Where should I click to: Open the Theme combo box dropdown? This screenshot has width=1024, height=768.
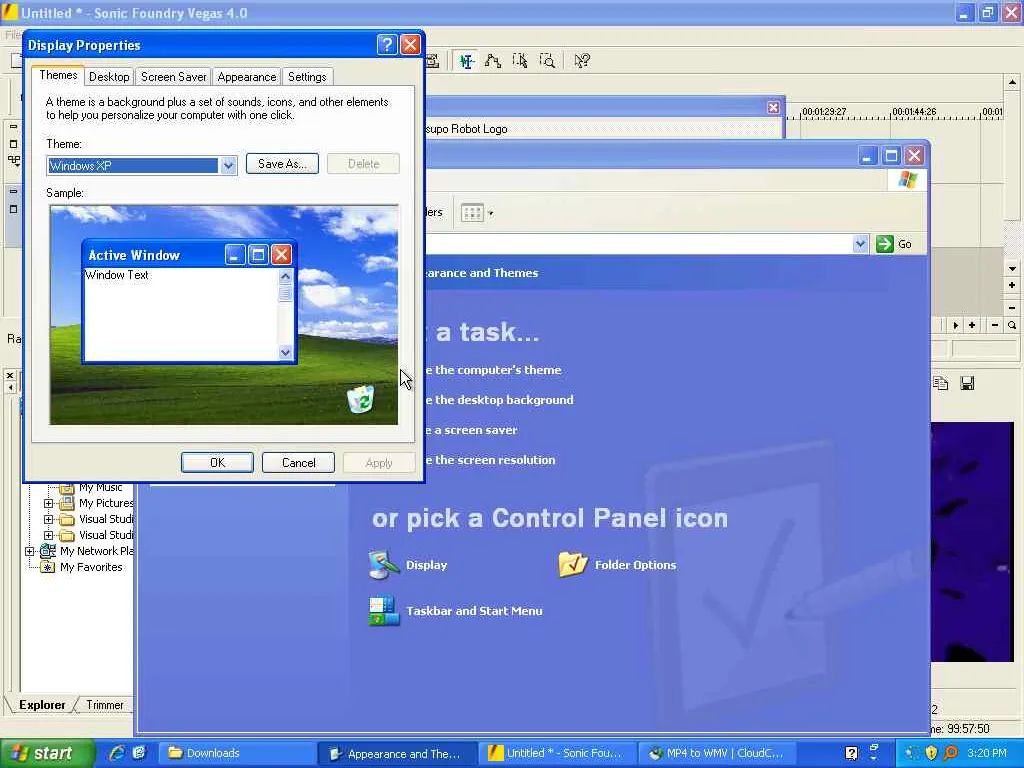[228, 166]
